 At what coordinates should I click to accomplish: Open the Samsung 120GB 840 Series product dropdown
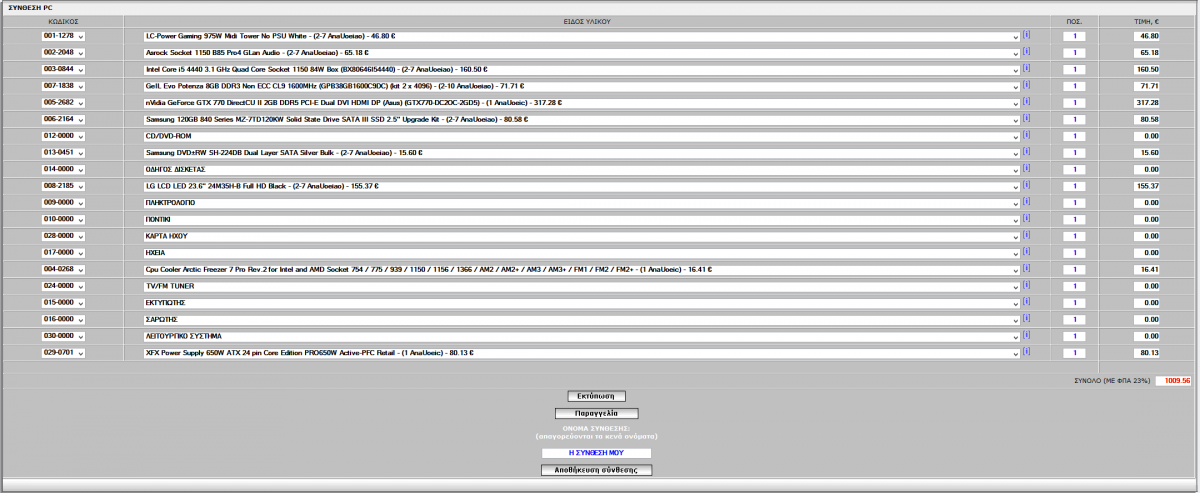coord(581,120)
